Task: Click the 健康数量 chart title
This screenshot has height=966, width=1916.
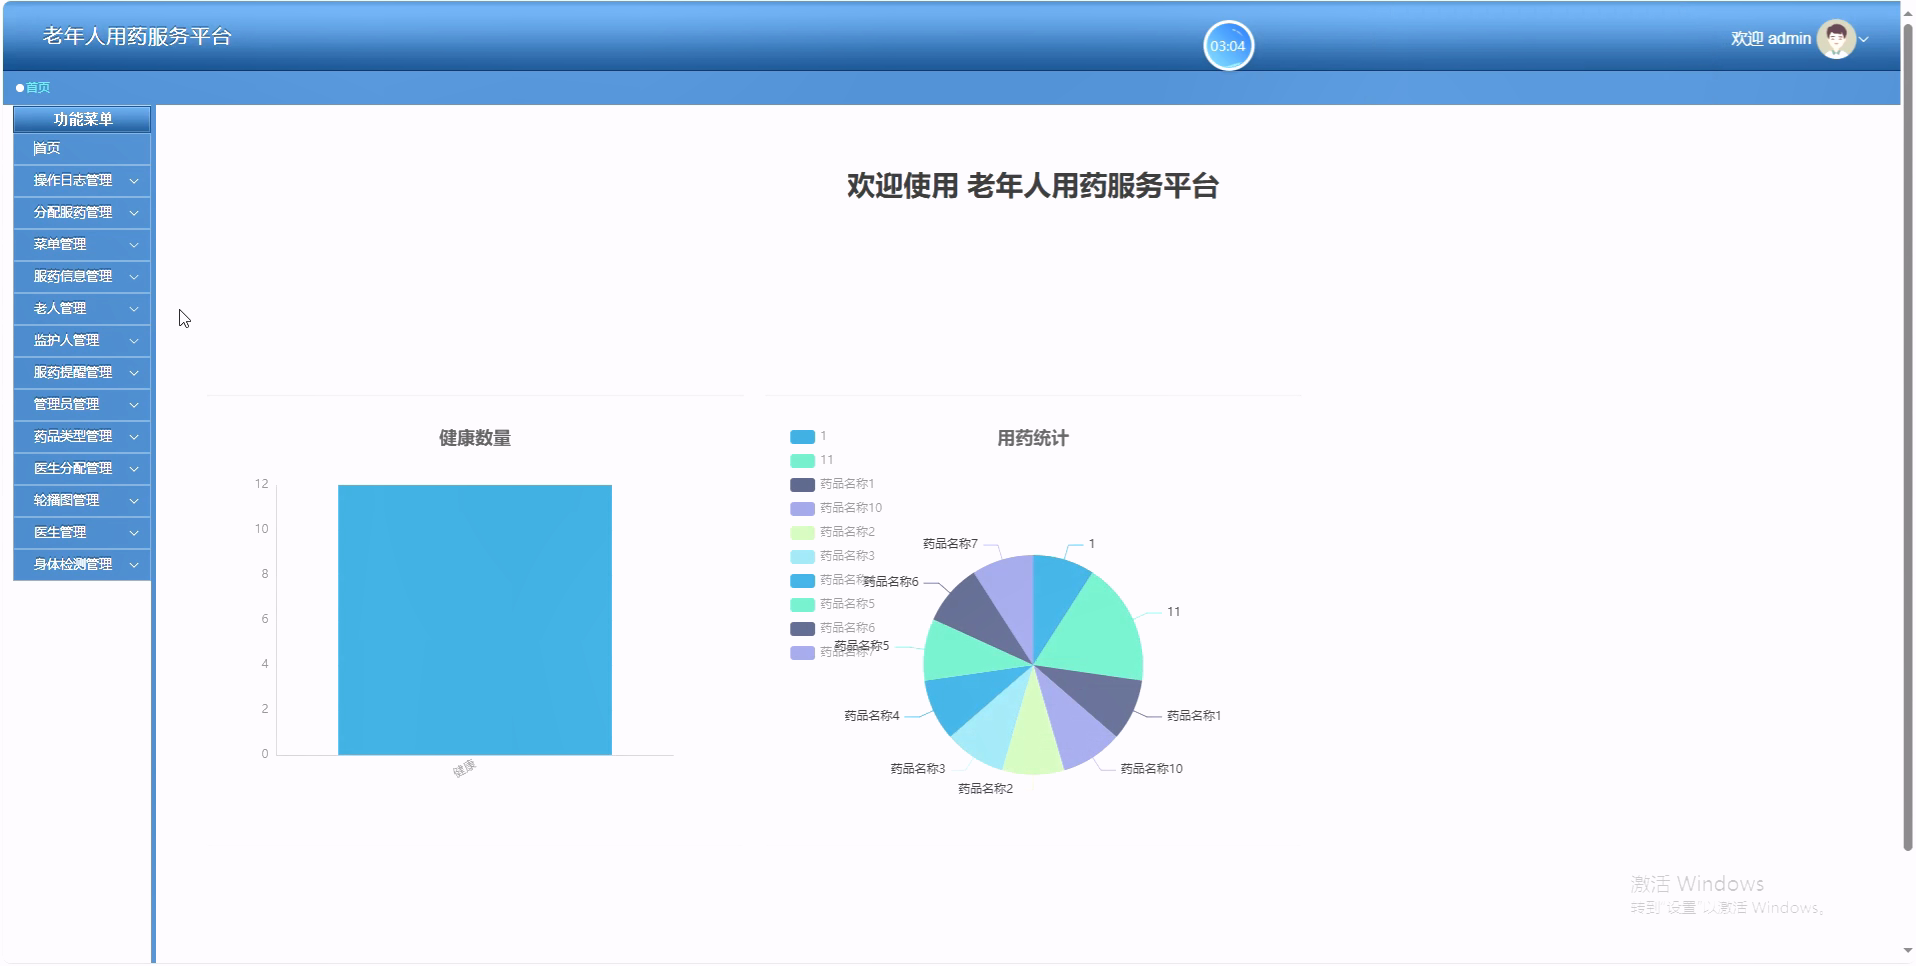Action: pos(475,438)
